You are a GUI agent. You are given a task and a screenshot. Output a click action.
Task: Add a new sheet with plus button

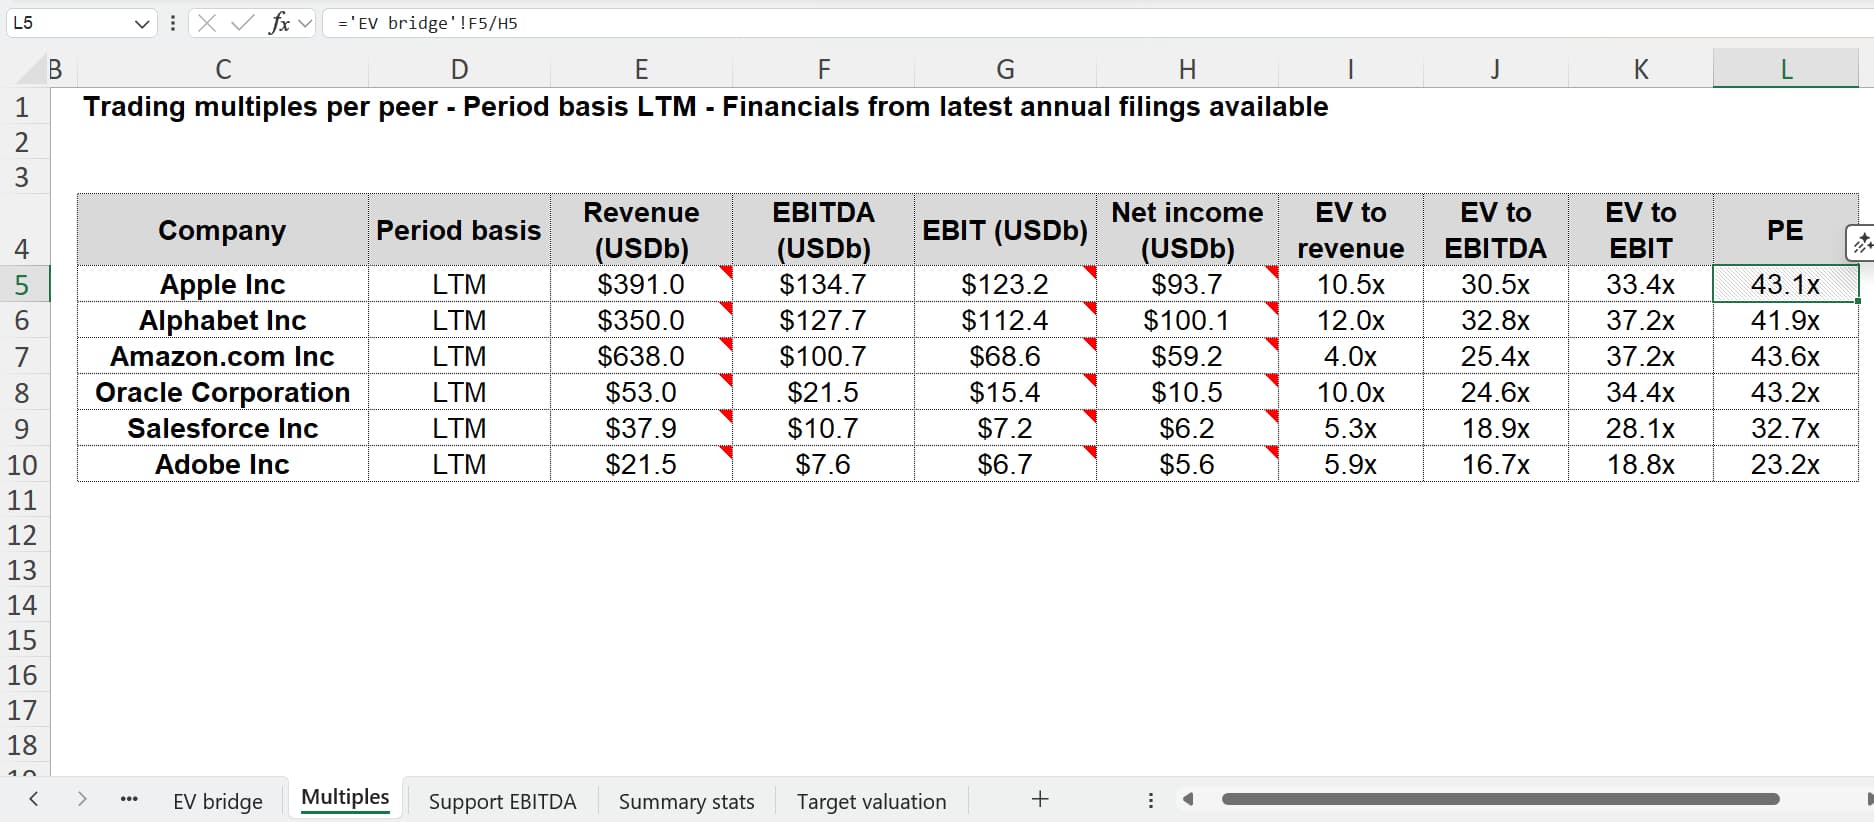tap(1040, 799)
